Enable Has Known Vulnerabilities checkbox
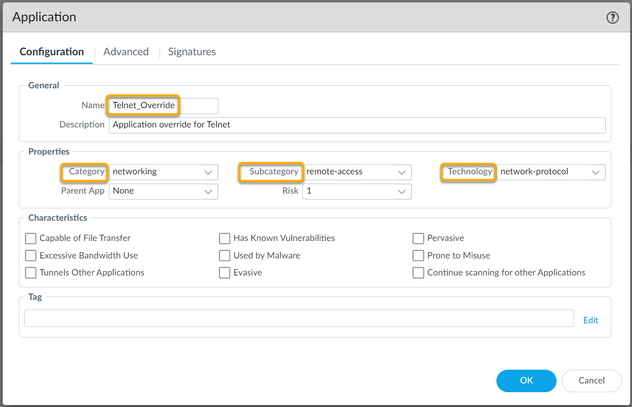The height and width of the screenshot is (407, 632). [225, 238]
